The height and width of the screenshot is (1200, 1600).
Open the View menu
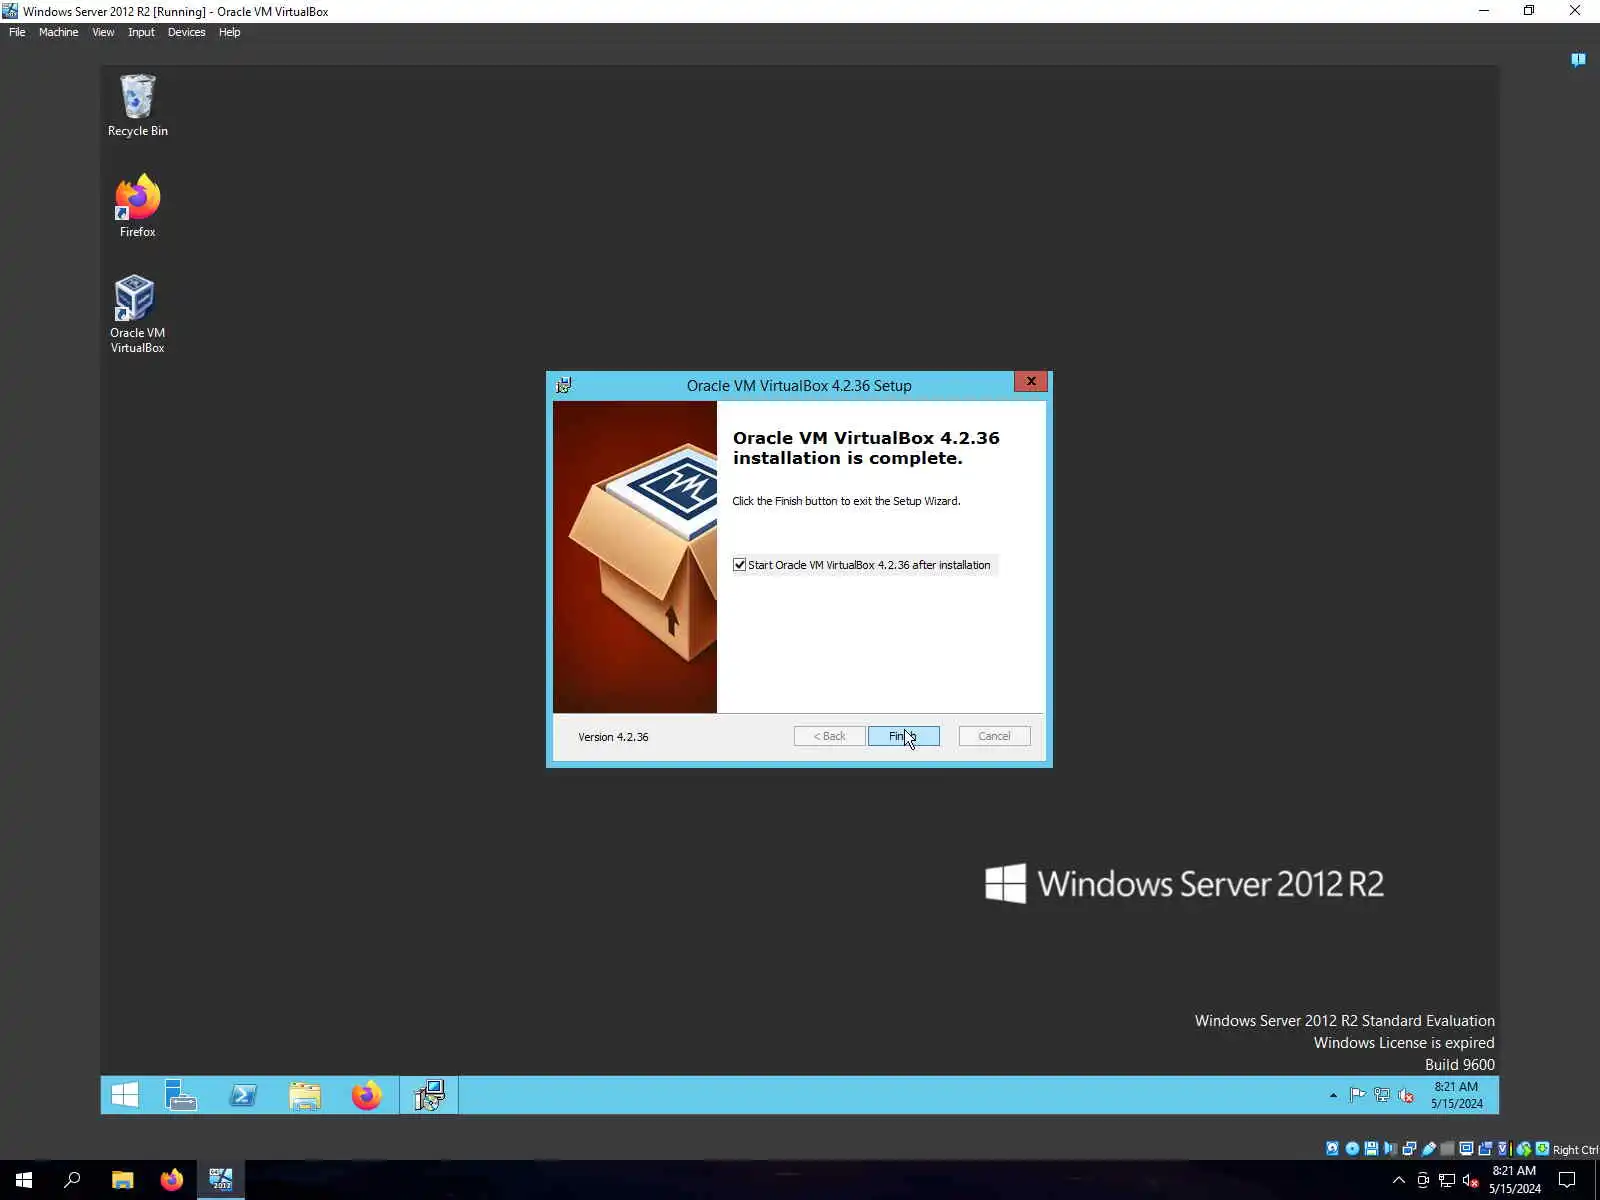pos(103,32)
